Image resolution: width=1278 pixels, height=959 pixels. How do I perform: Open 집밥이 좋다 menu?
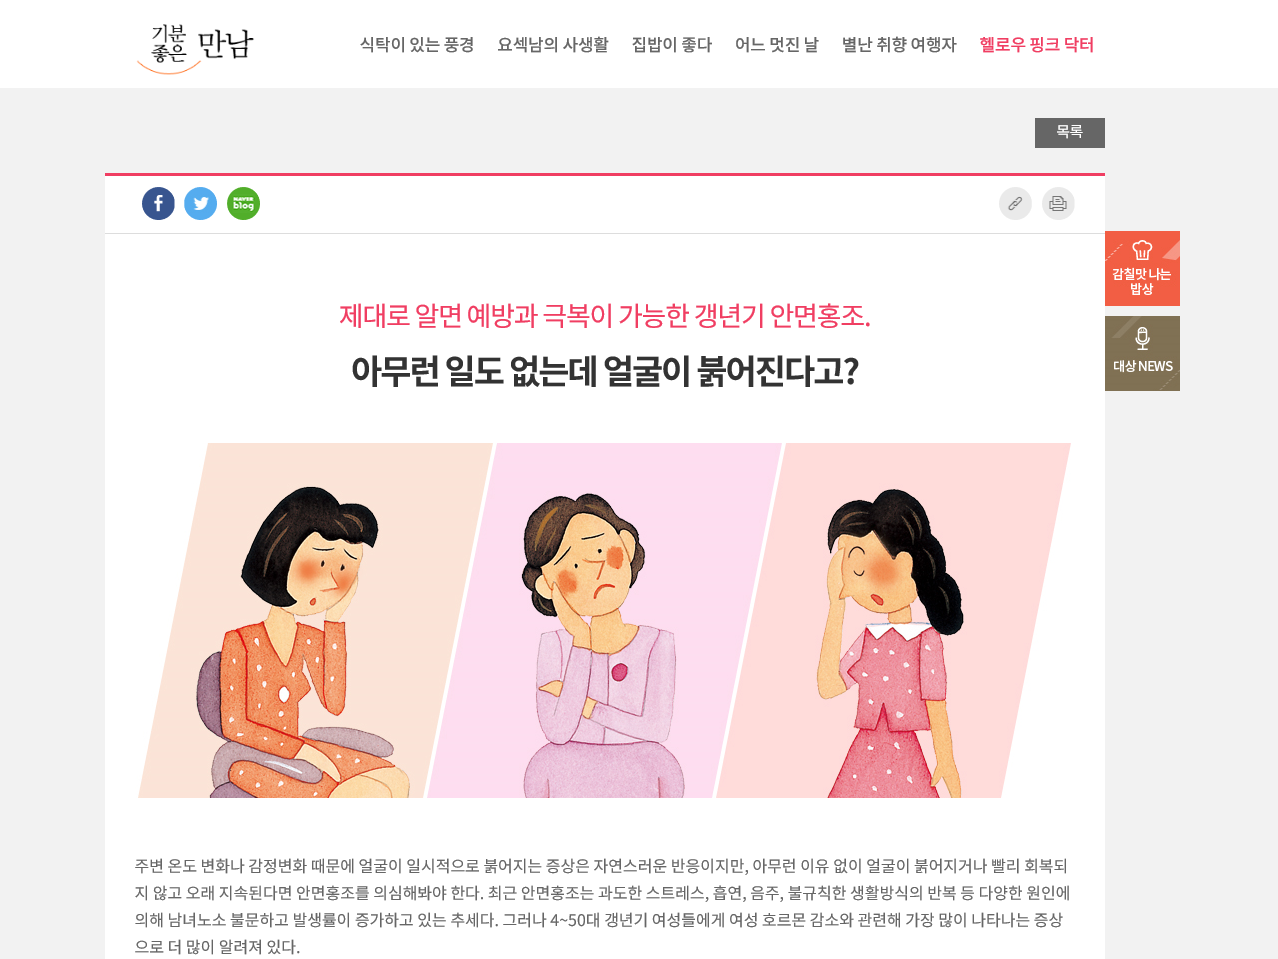(672, 45)
